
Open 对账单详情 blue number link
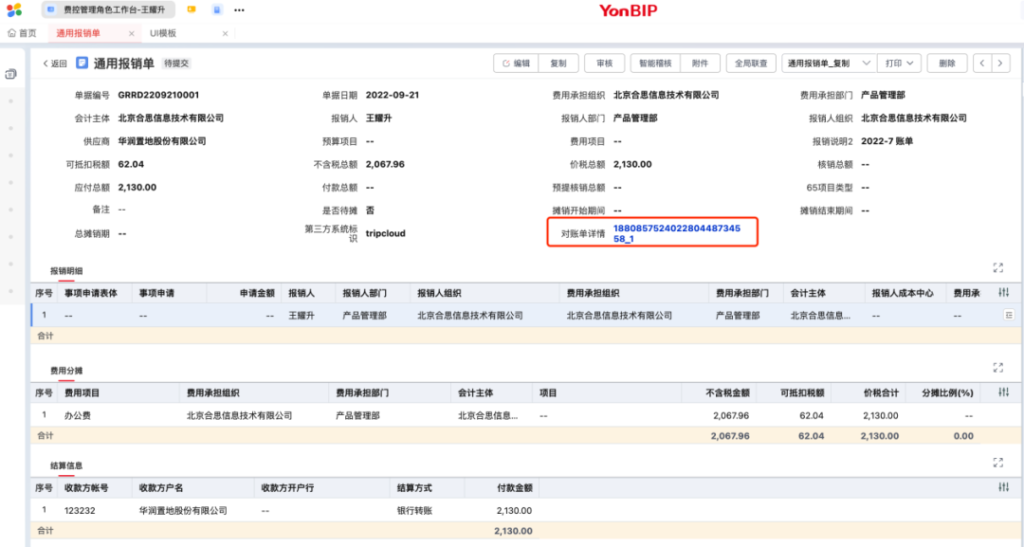point(677,234)
